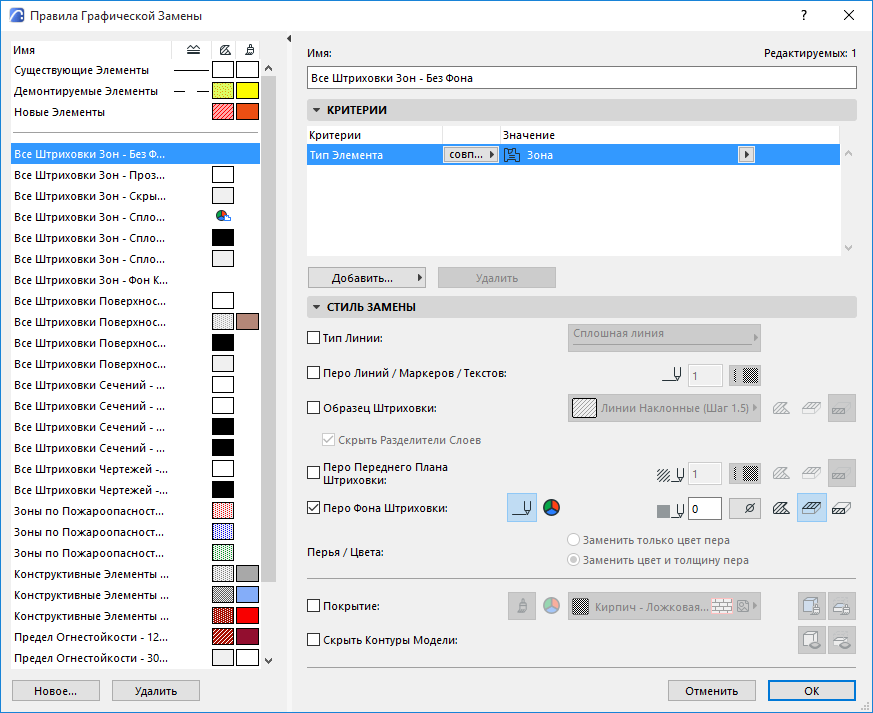Image resolution: width=873 pixels, height=713 pixels.
Task: Click the help question mark icon
Action: pos(804,16)
